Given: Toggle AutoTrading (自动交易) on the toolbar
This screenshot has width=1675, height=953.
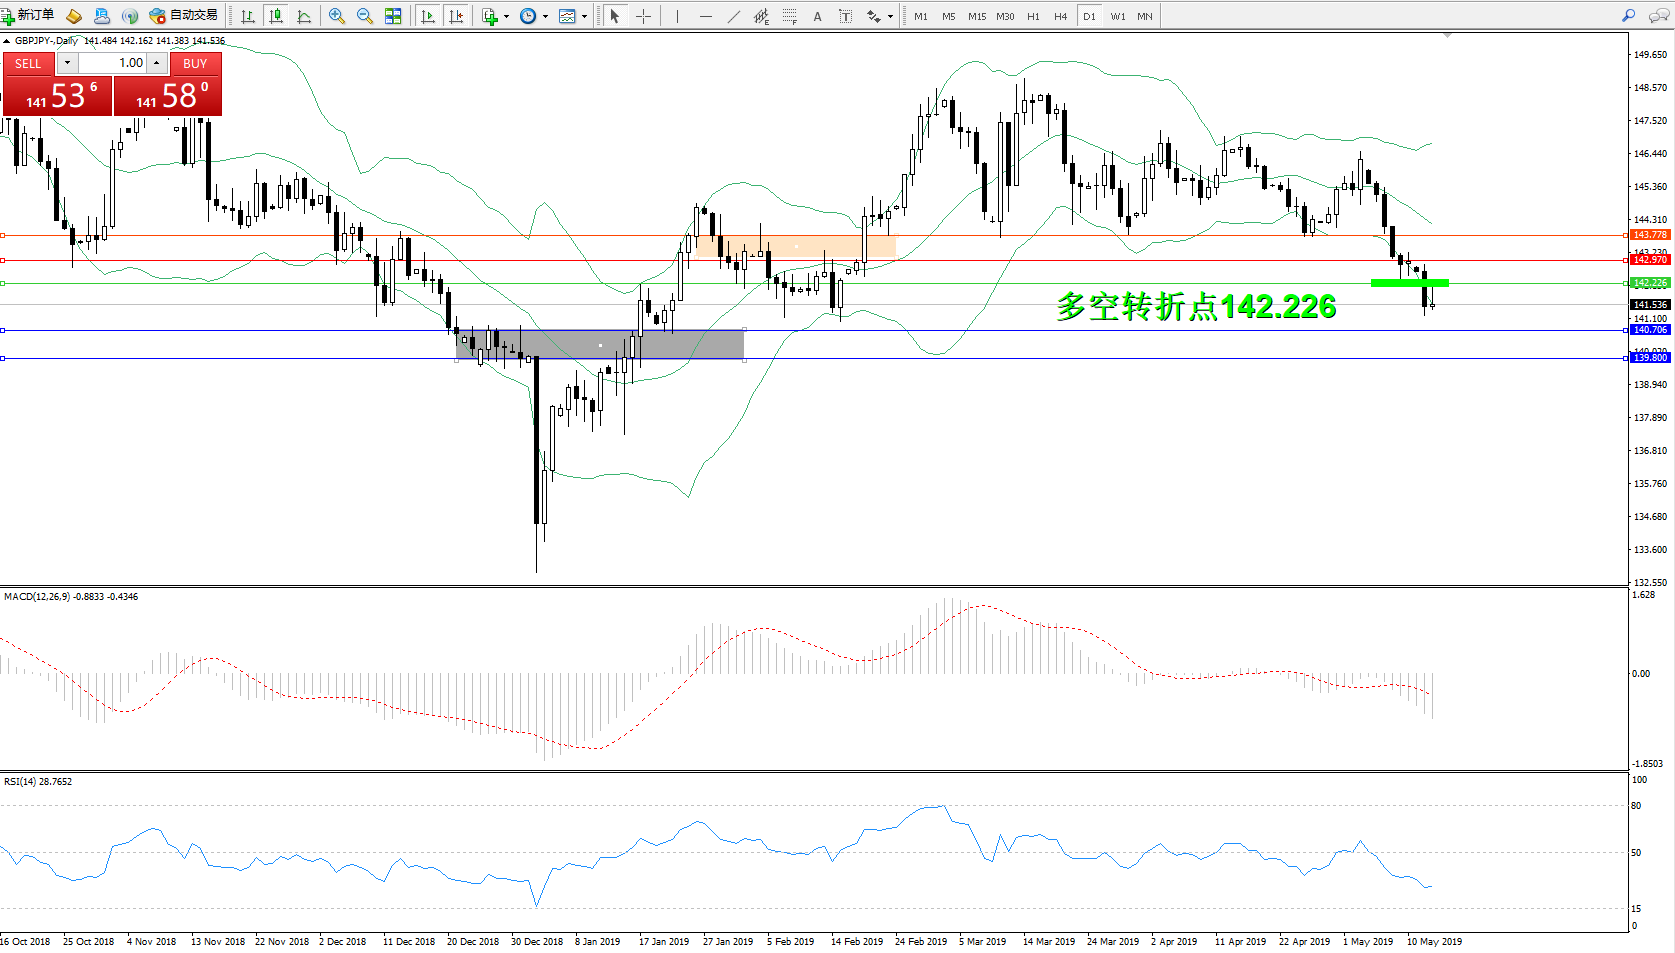Looking at the screenshot, I should pyautogui.click(x=183, y=15).
